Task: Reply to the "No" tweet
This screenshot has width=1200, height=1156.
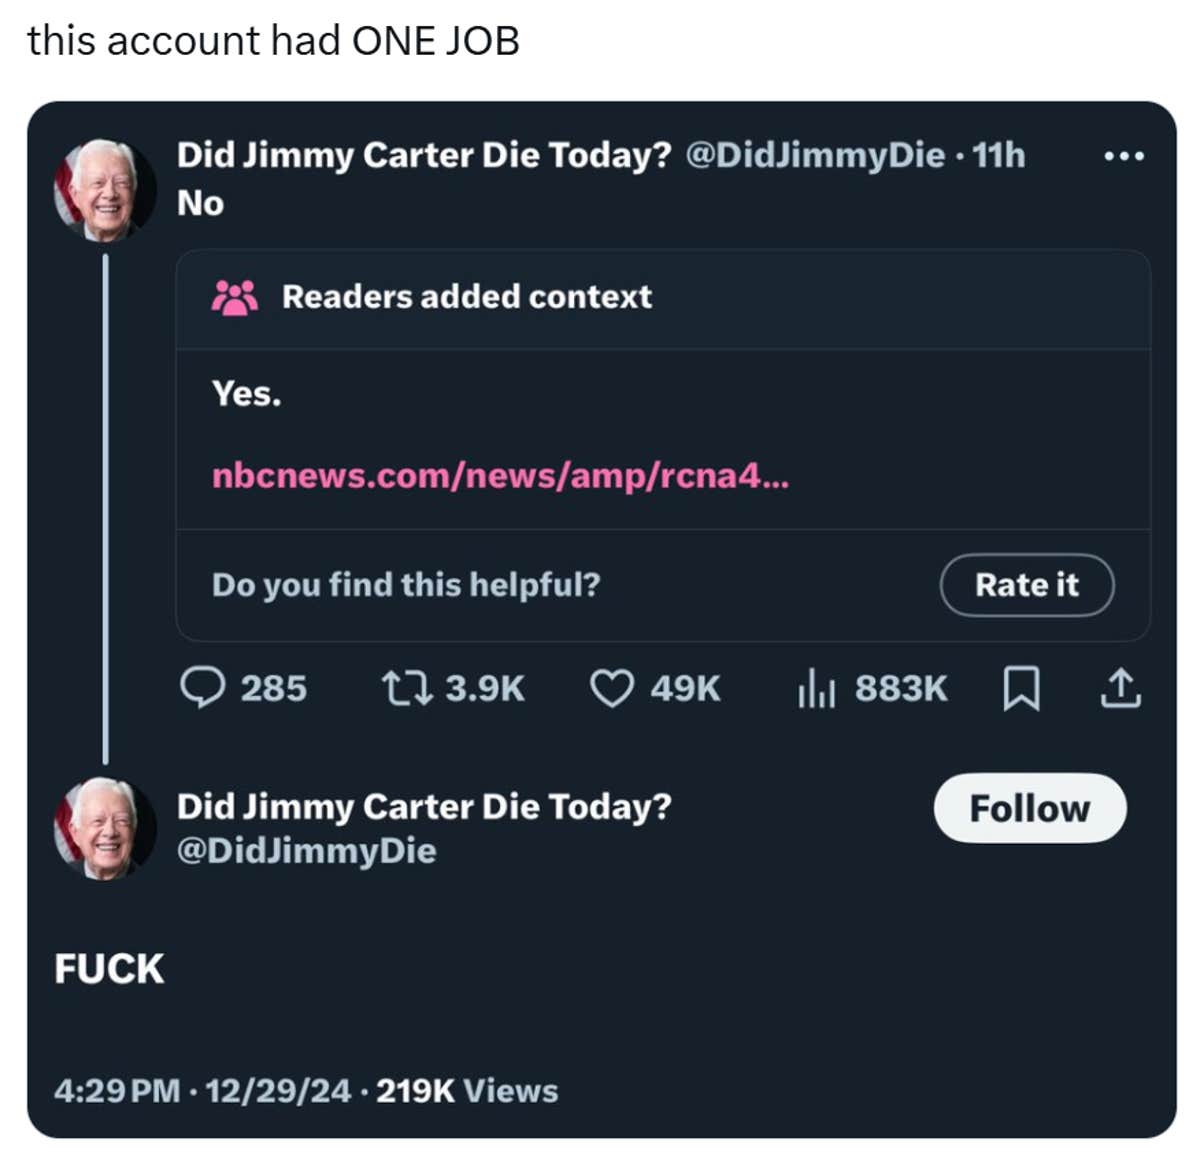Action: point(202,688)
